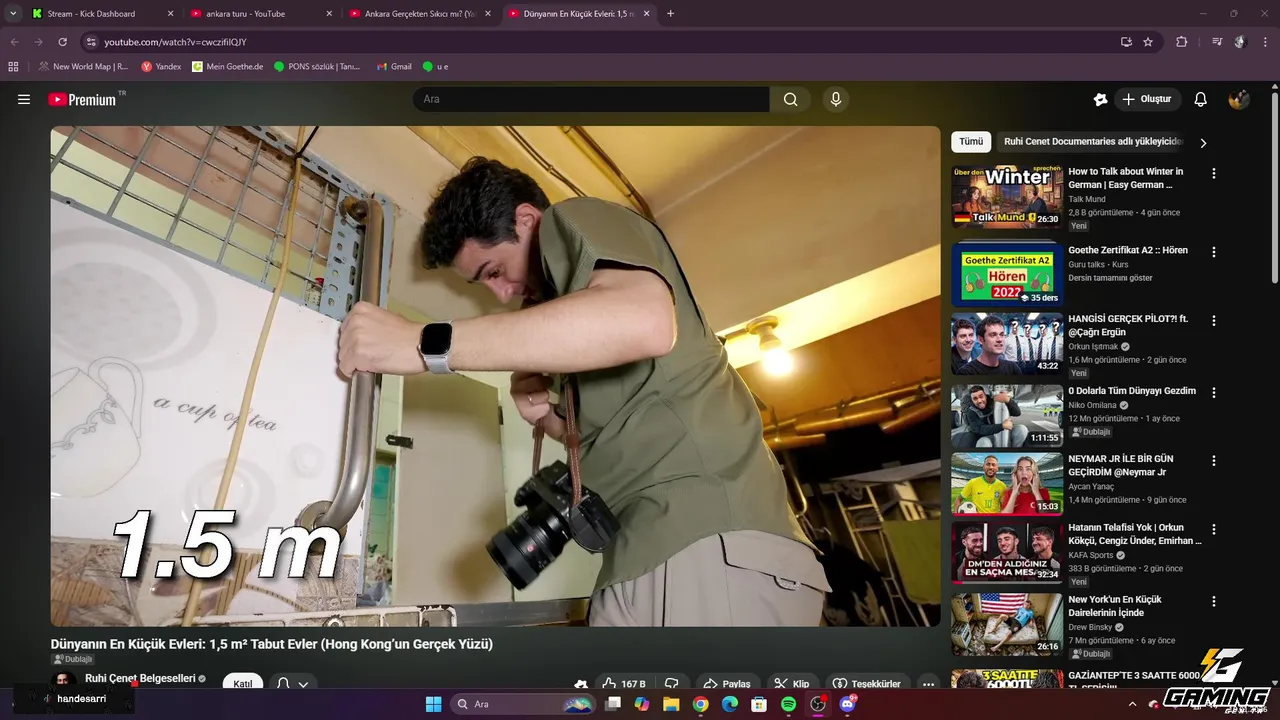Open the notification bell dropdown beside Katıl
This screenshot has height=720, width=1280.
pyautogui.click(x=292, y=683)
